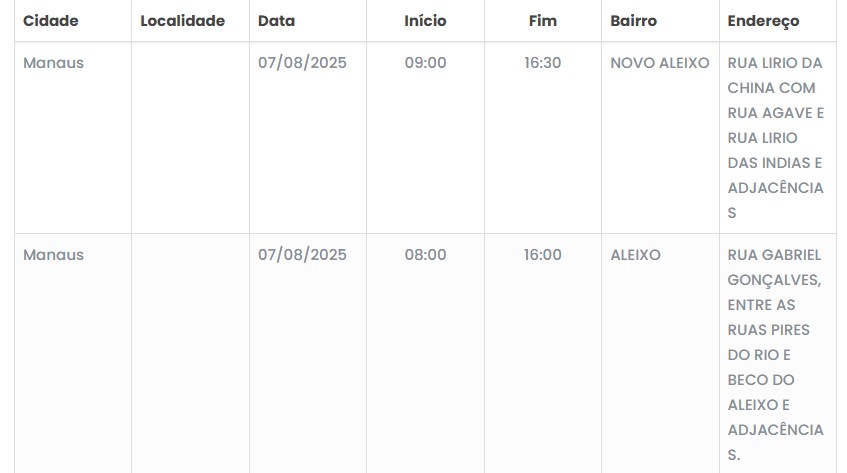Click the Endereço column header

764,21
